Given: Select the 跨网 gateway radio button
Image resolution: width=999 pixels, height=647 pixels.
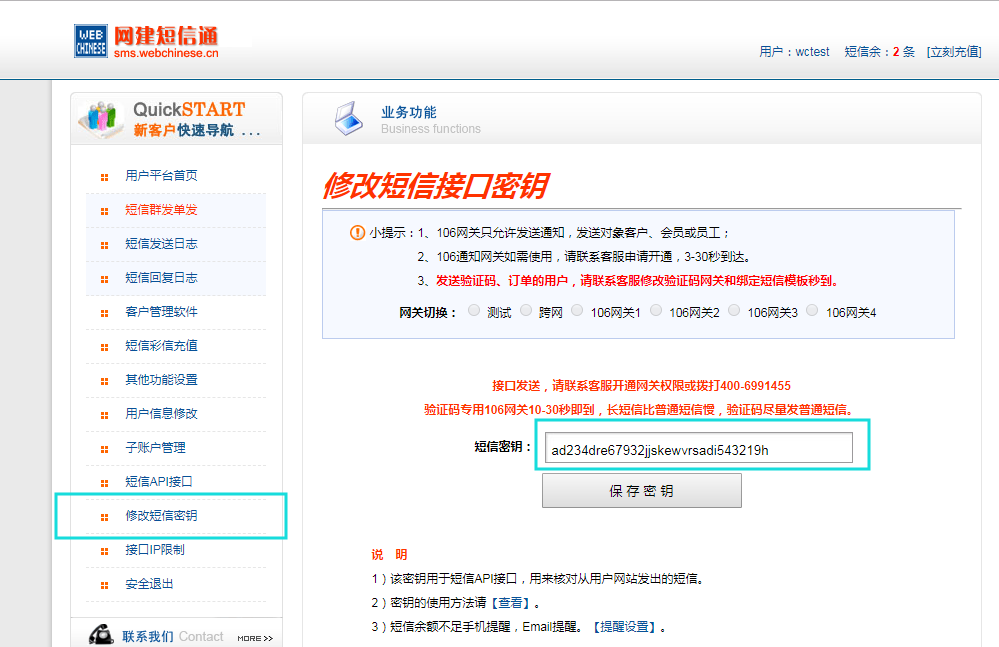Looking at the screenshot, I should (526, 311).
